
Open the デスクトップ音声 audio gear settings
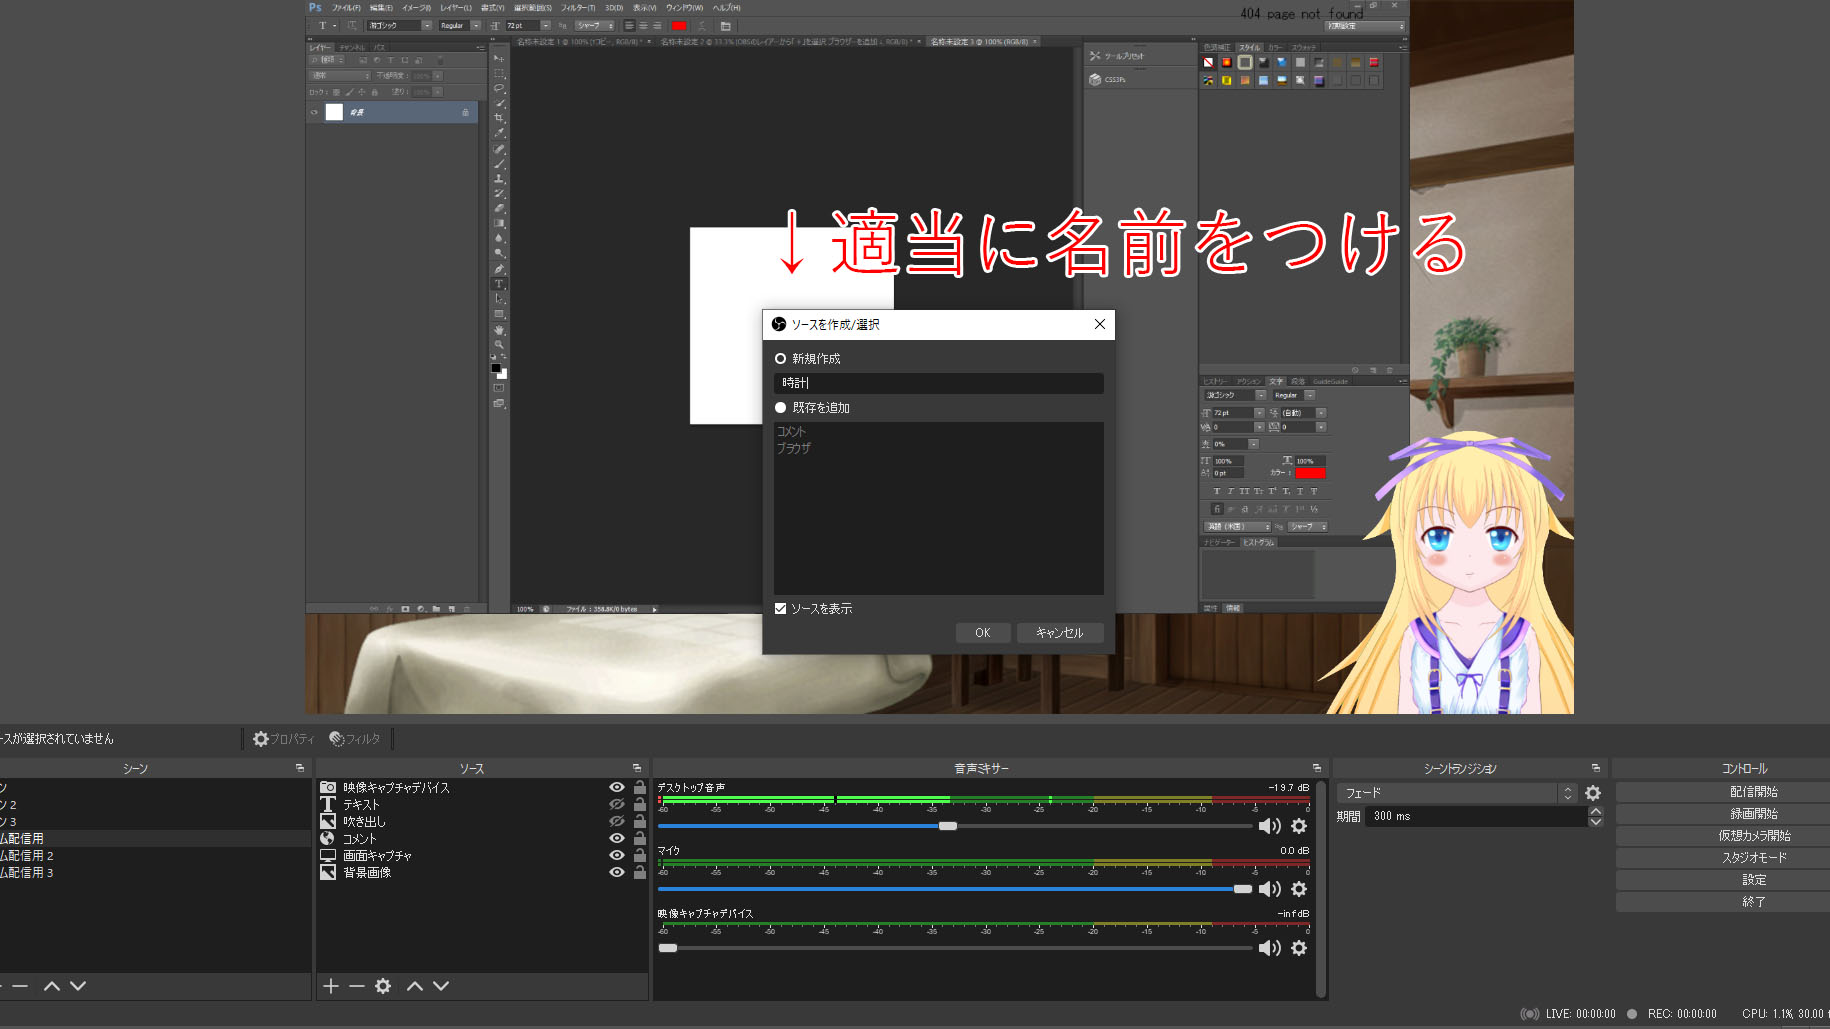(1299, 826)
